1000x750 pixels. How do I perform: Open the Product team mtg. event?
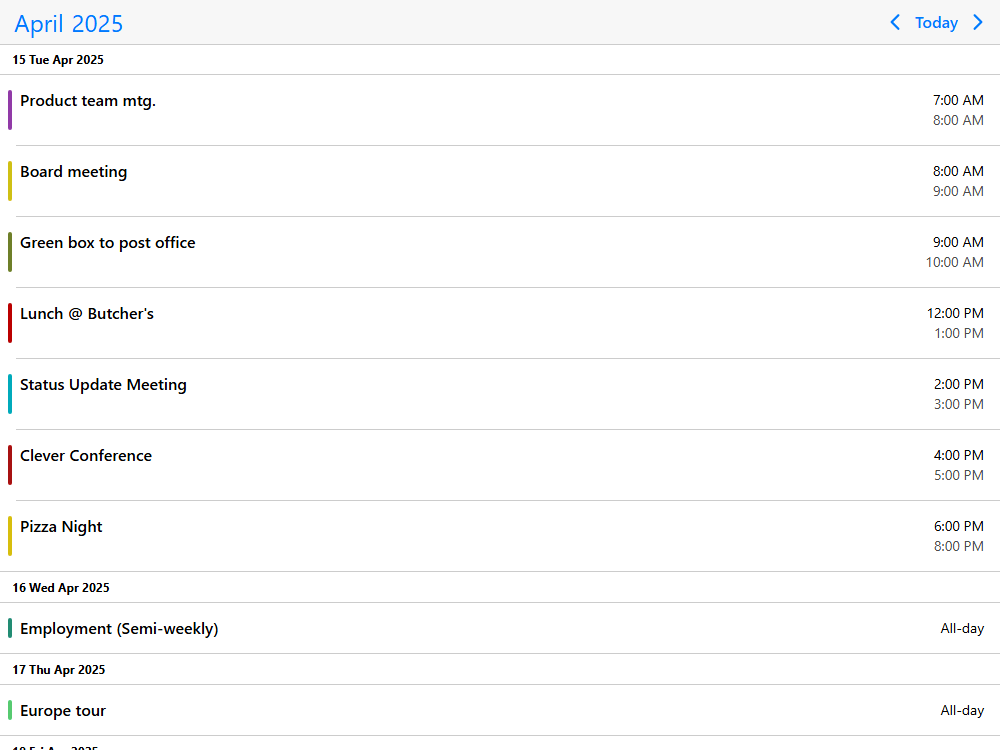[500, 110]
